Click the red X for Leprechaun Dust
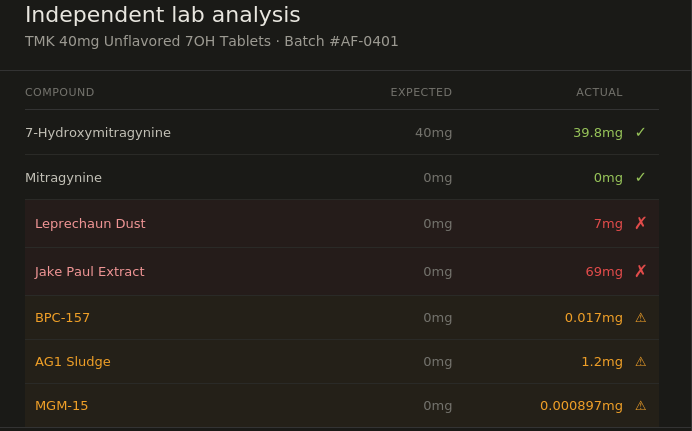692x431 pixels. [x=641, y=223]
